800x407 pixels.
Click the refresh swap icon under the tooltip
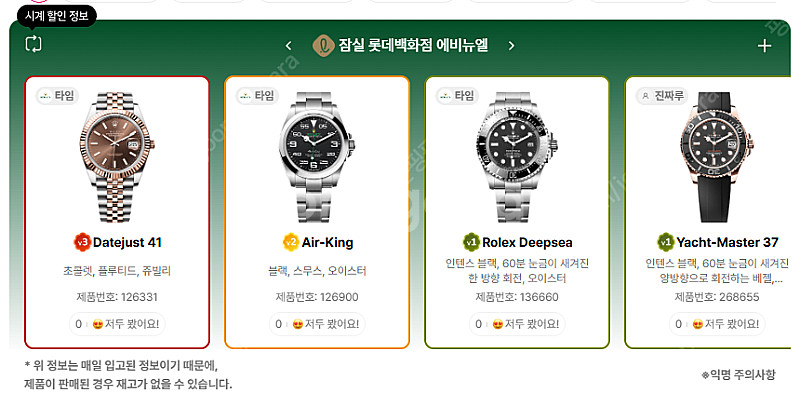point(34,44)
